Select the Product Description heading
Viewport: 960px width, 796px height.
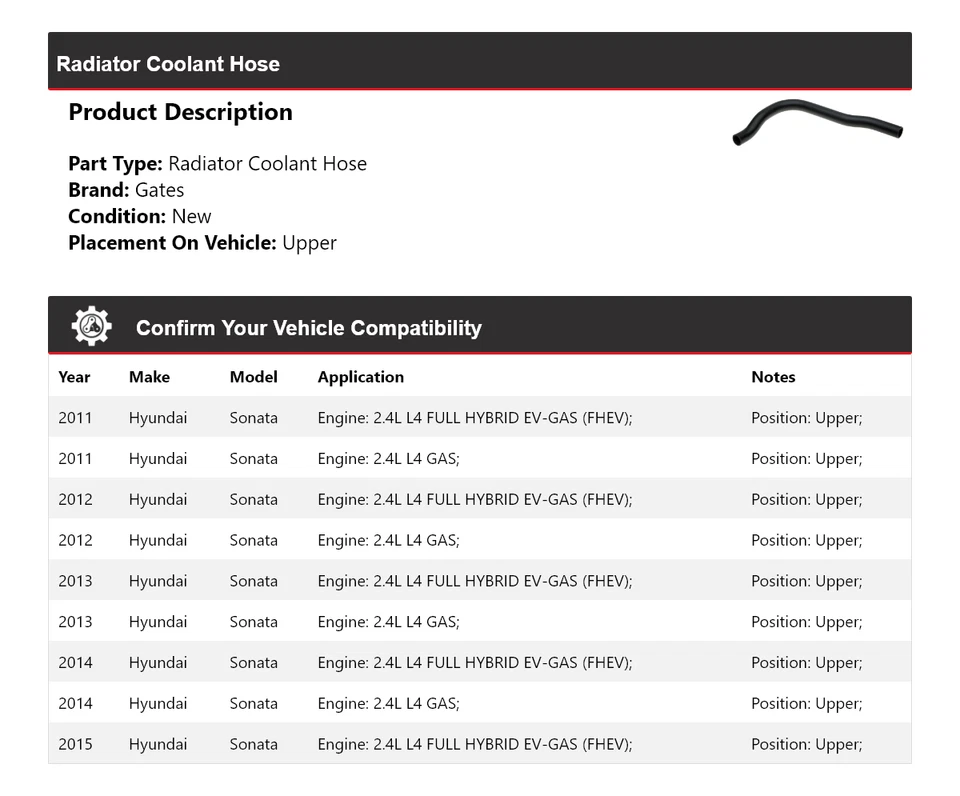[180, 112]
